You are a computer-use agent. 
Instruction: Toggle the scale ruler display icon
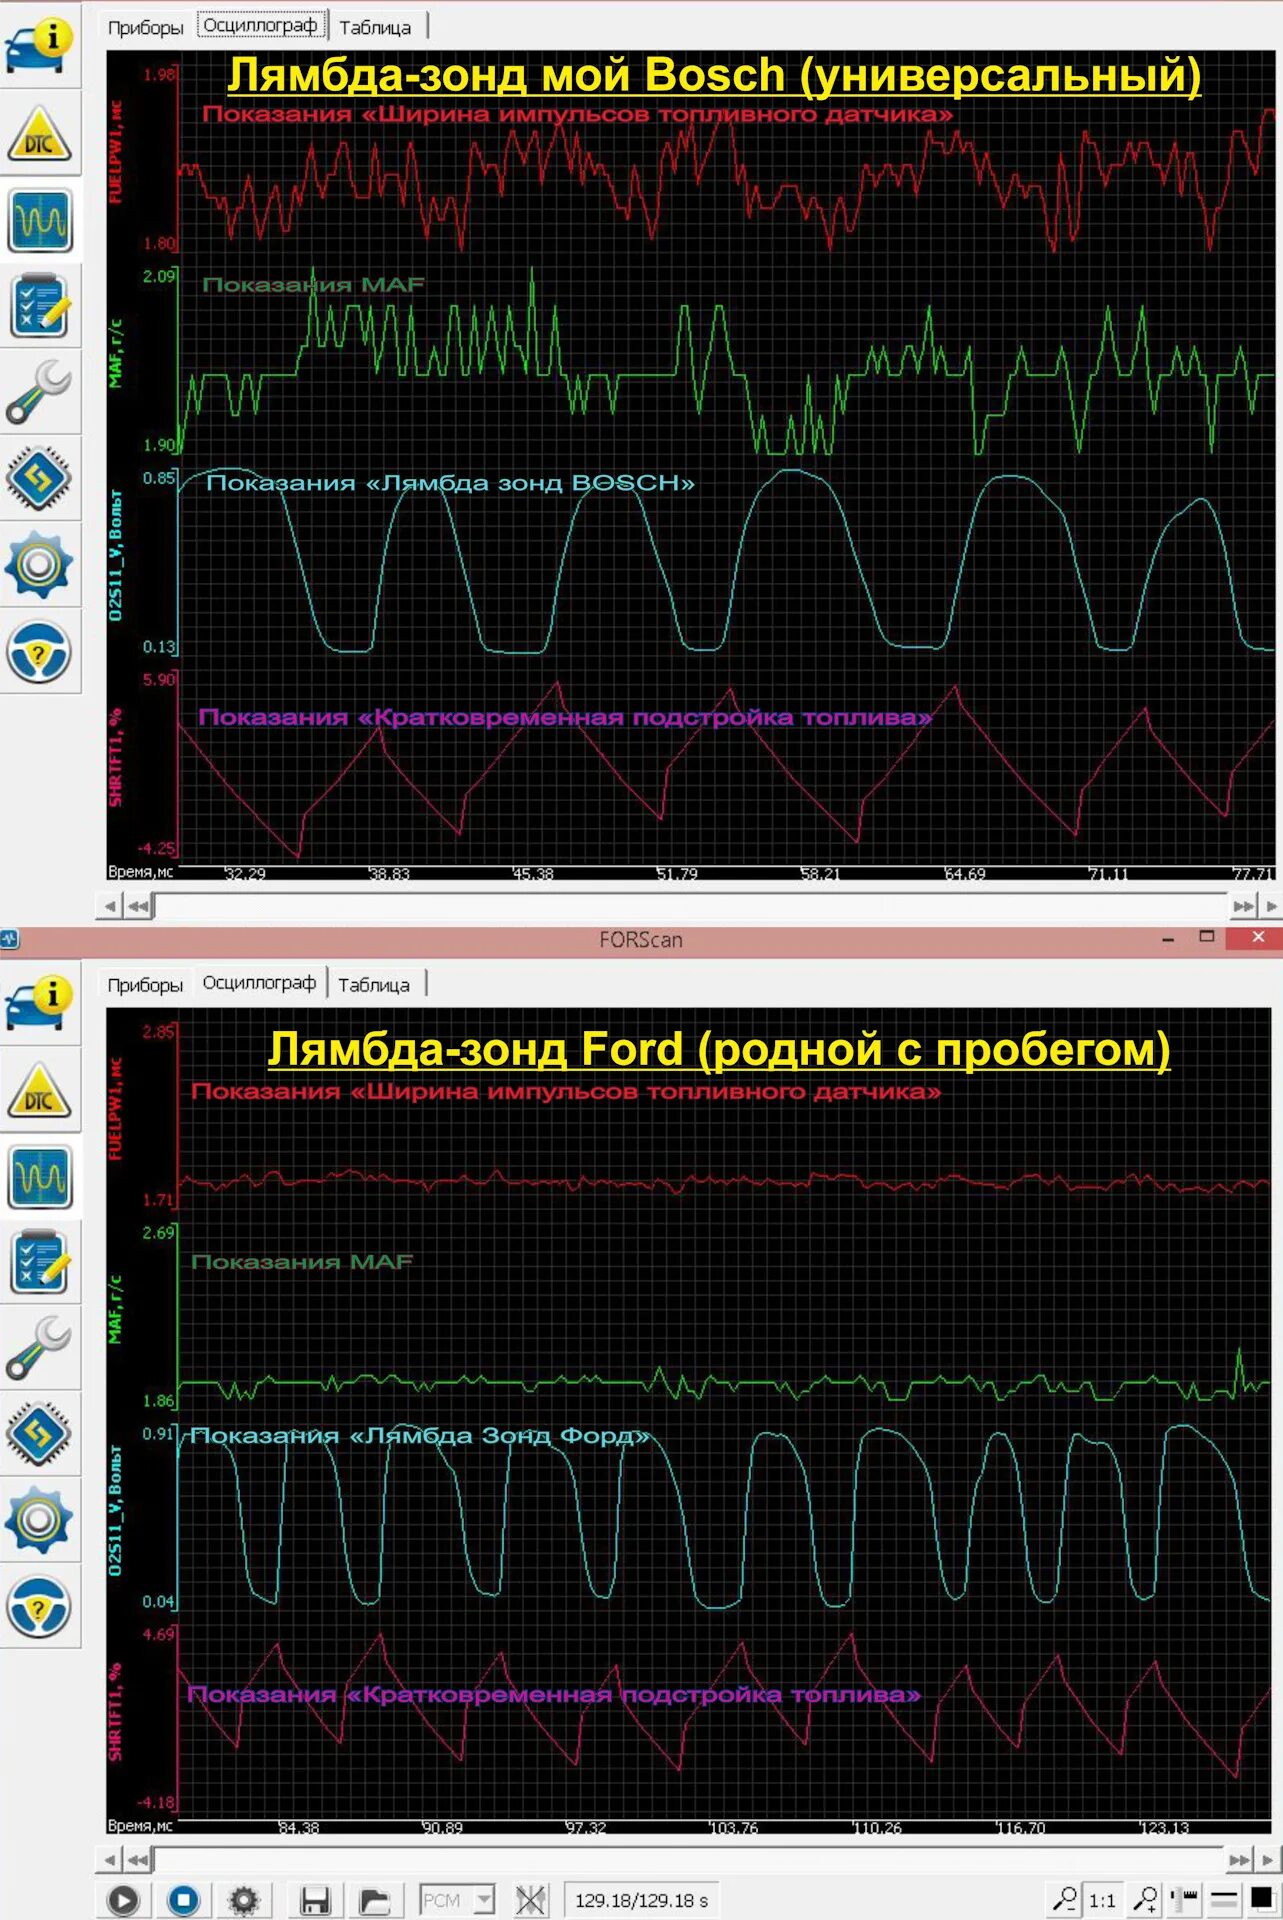pos(1186,1898)
